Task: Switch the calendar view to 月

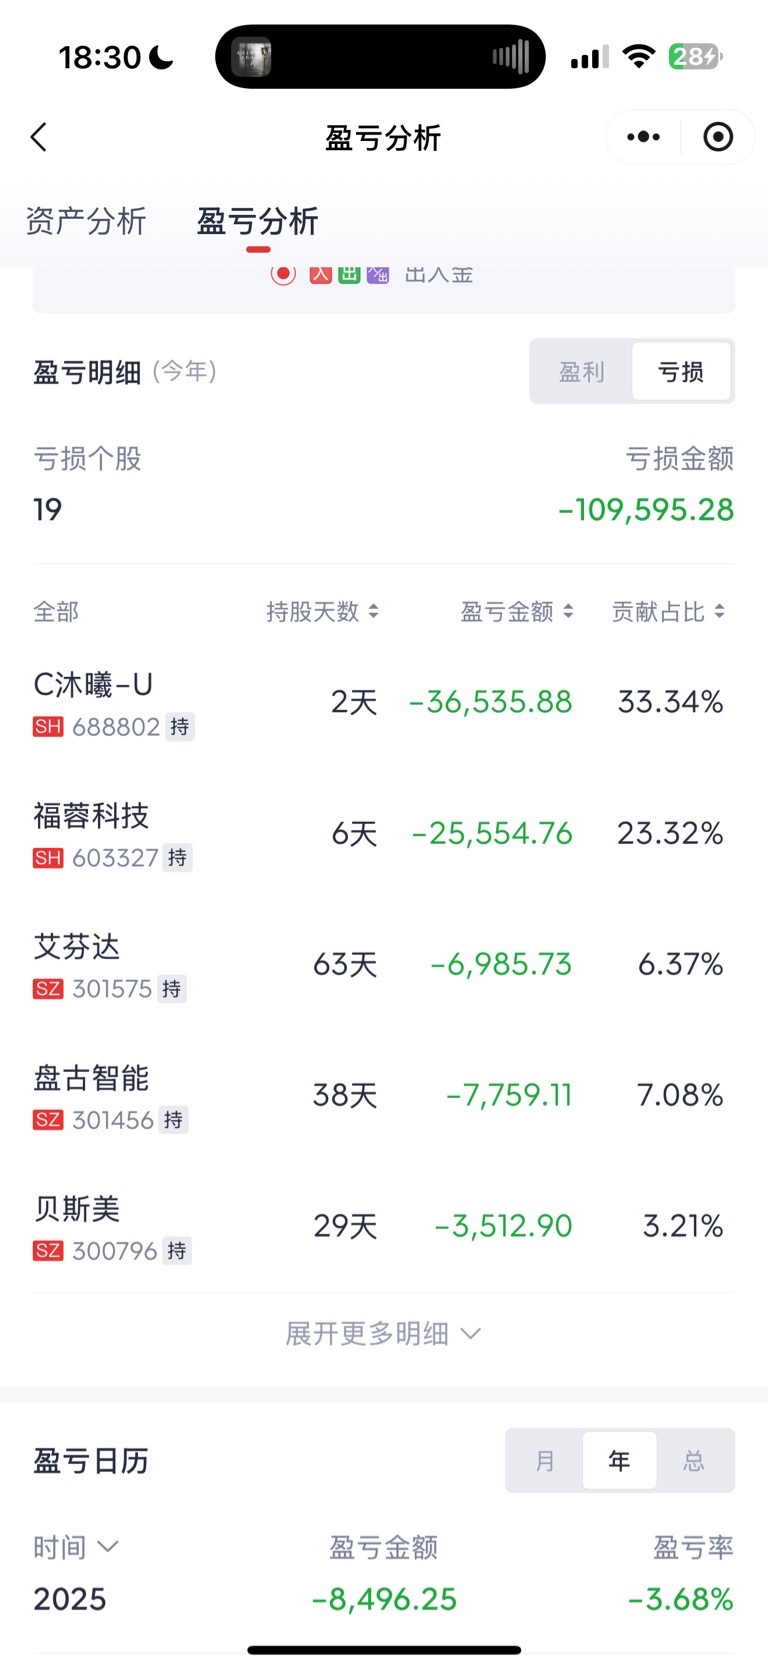Action: [545, 1461]
